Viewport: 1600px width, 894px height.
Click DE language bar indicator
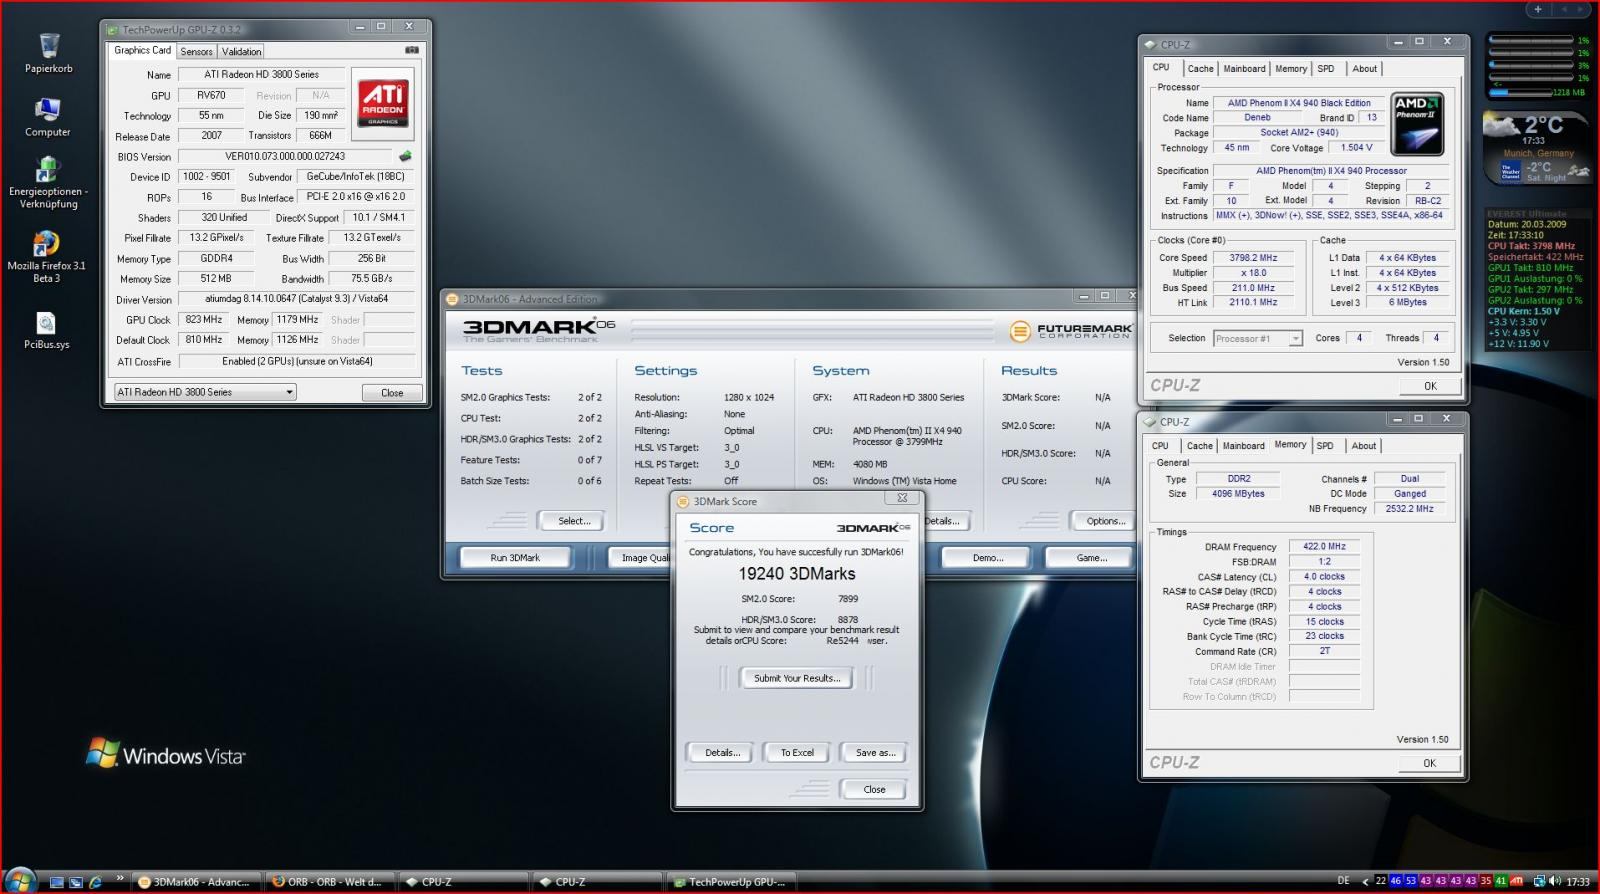coord(1343,881)
